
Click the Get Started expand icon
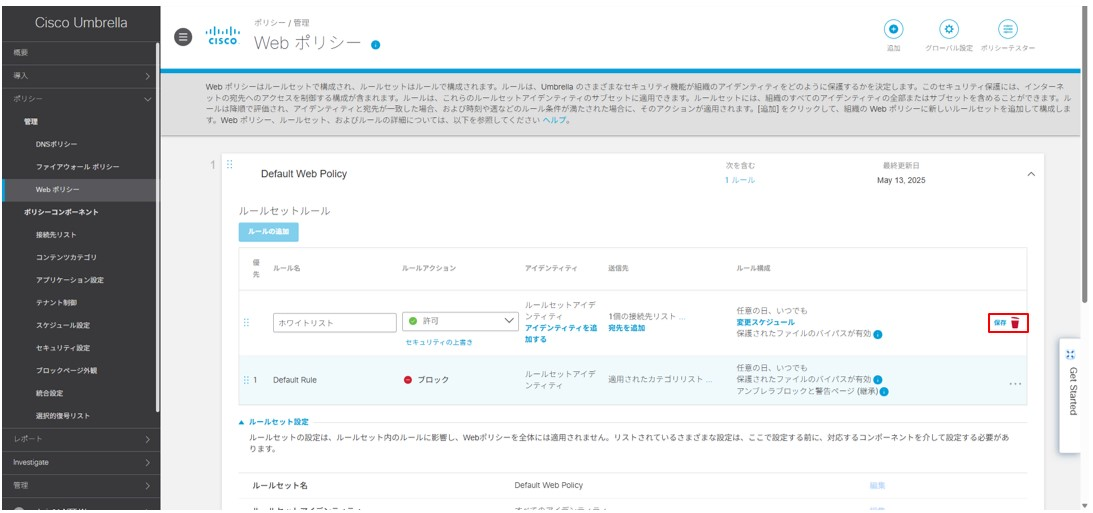point(1071,355)
